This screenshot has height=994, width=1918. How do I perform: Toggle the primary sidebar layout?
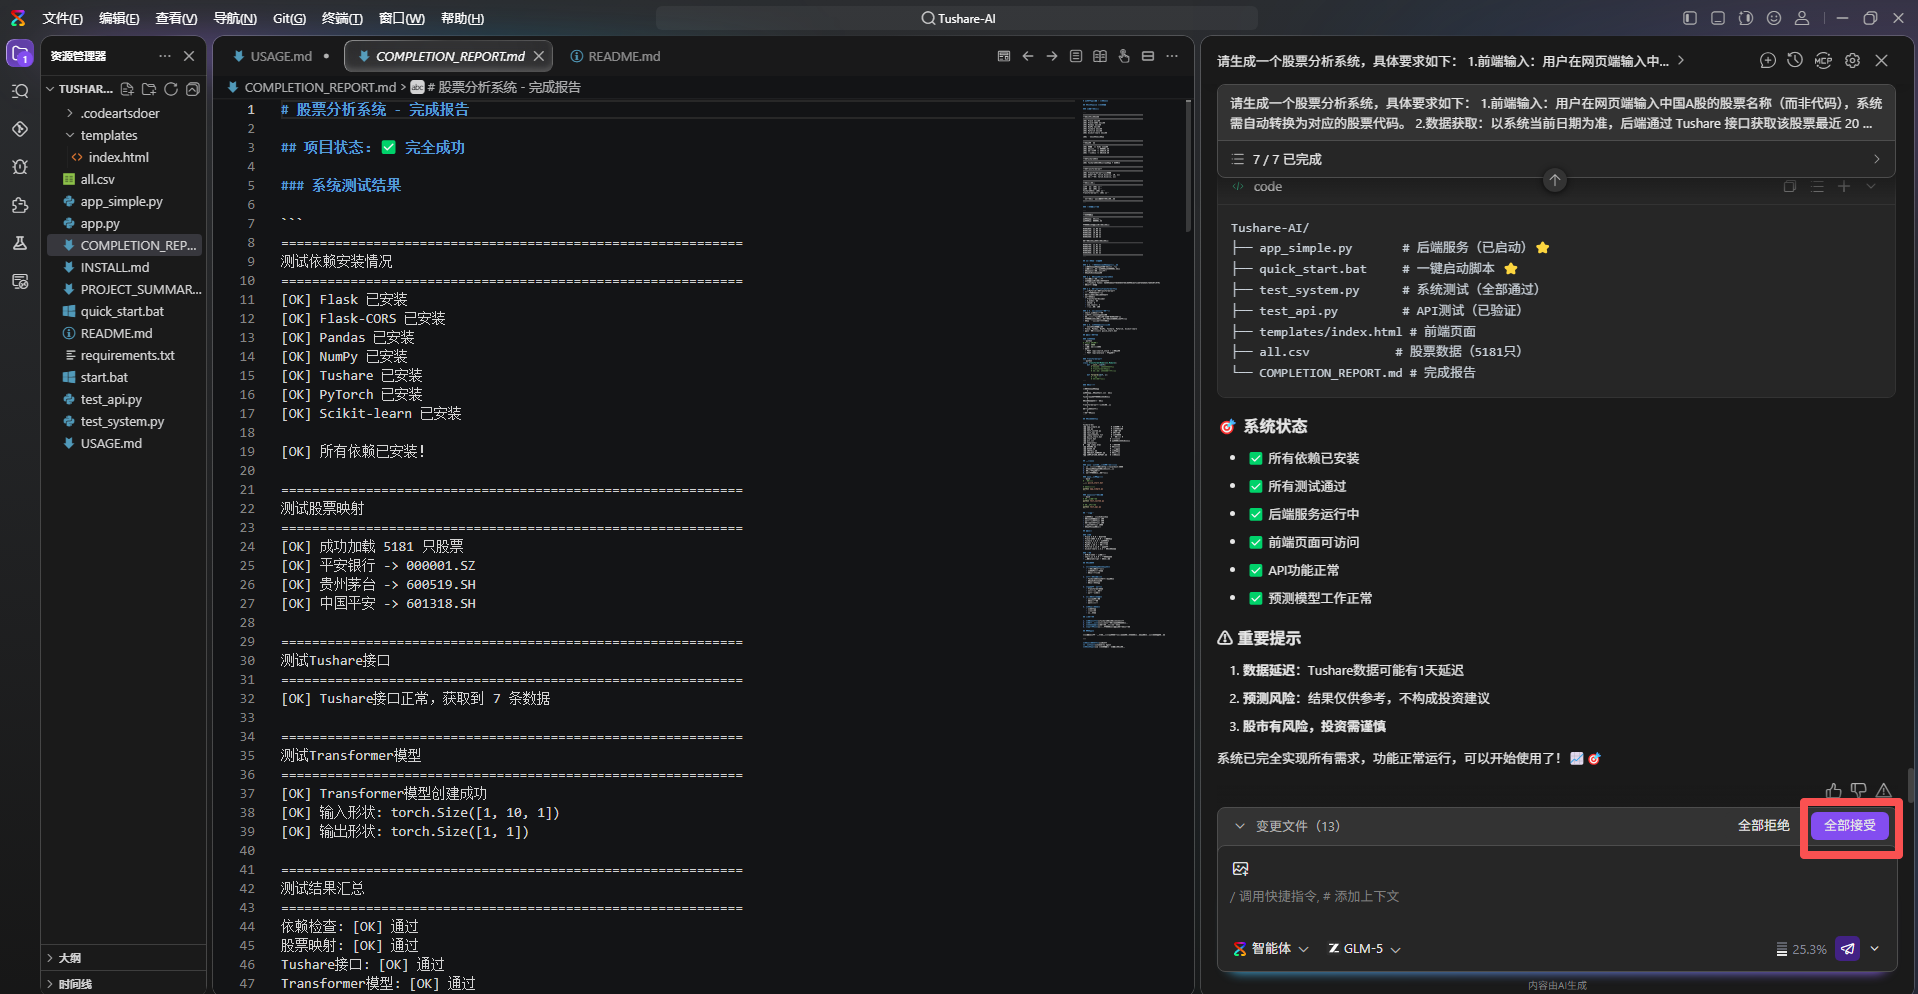point(1690,18)
